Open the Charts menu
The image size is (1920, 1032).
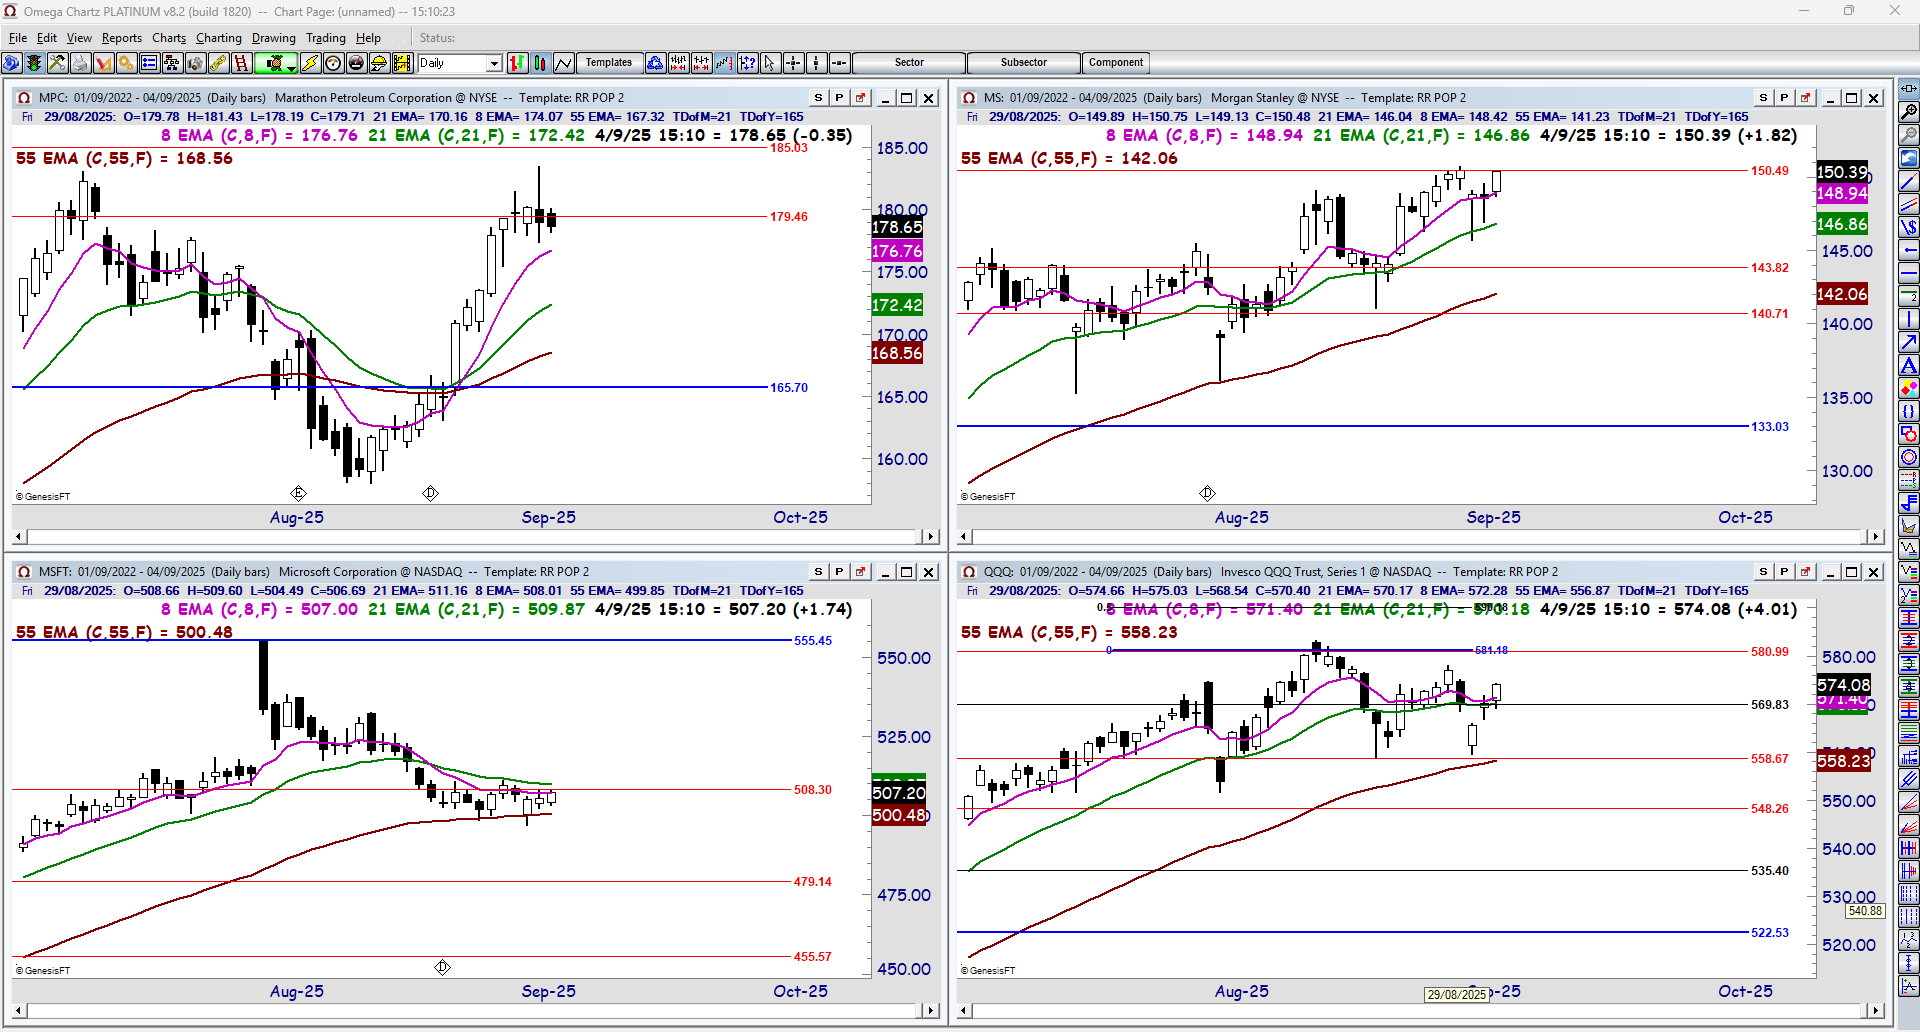coord(169,38)
